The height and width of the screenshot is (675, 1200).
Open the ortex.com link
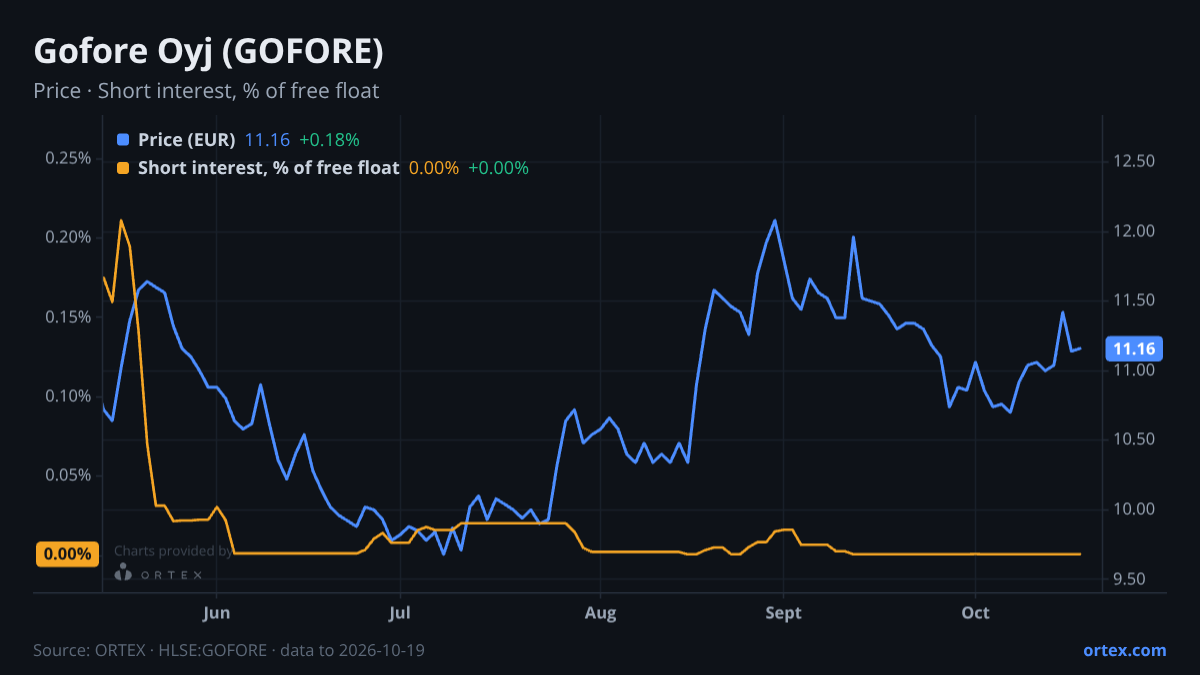(x=1124, y=650)
